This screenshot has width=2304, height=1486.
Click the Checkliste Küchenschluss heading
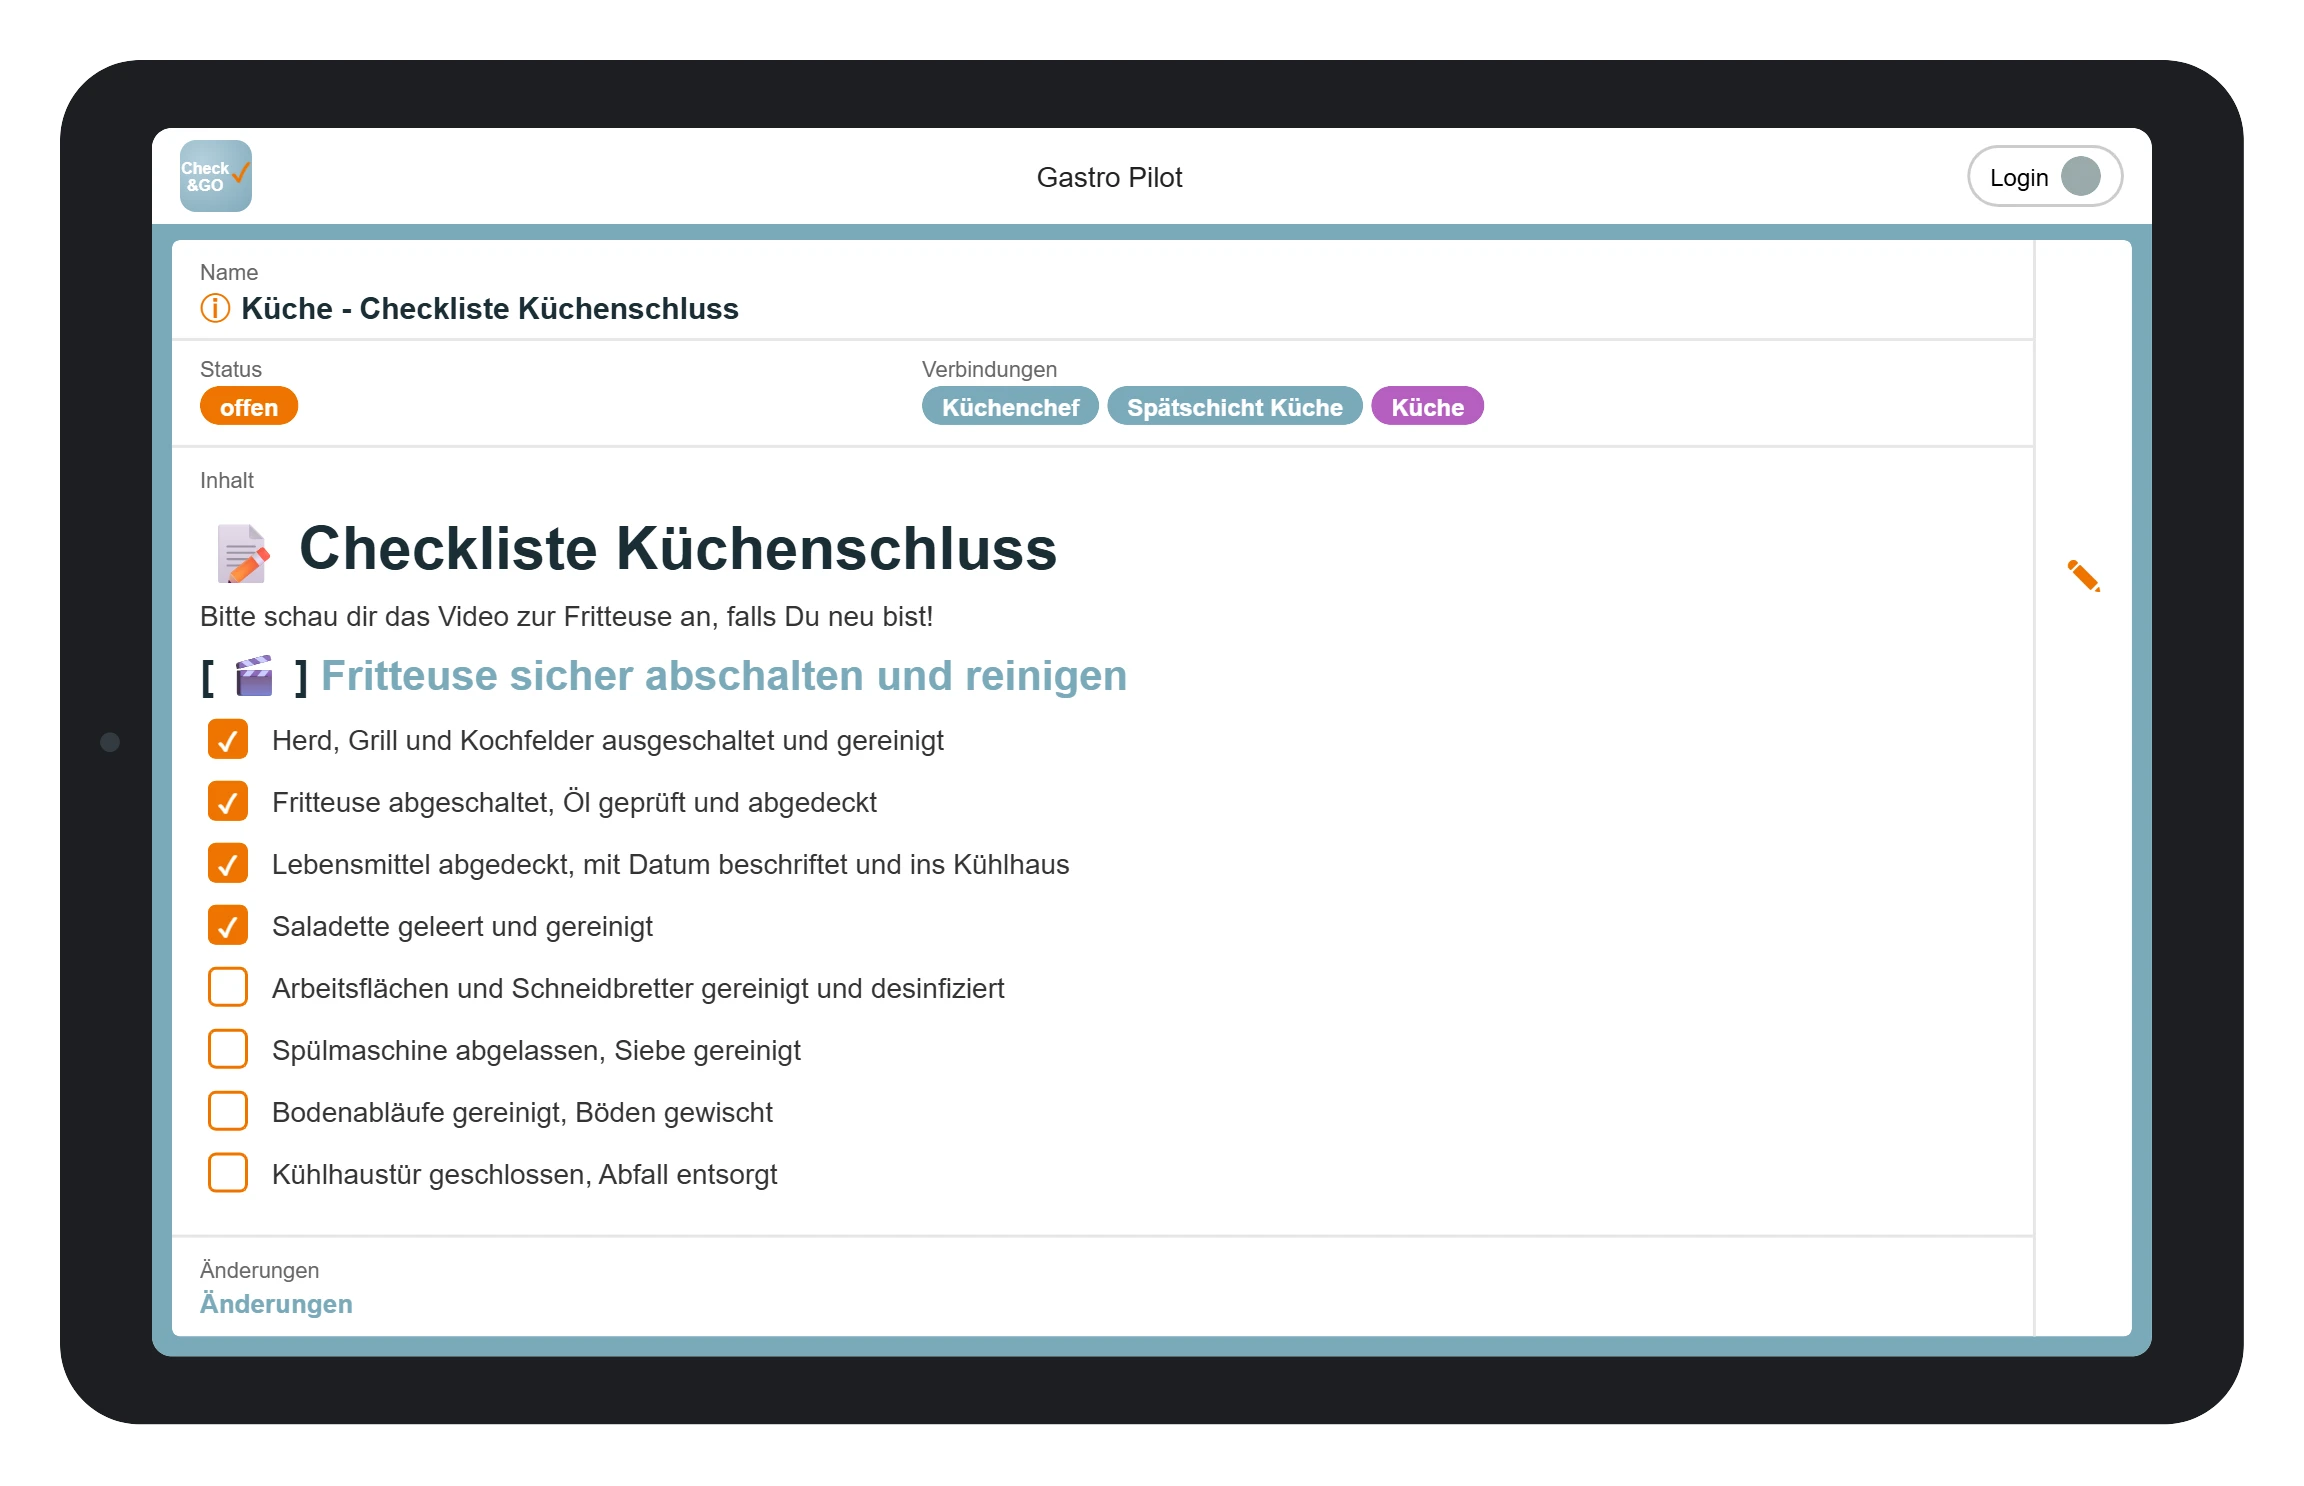[678, 549]
